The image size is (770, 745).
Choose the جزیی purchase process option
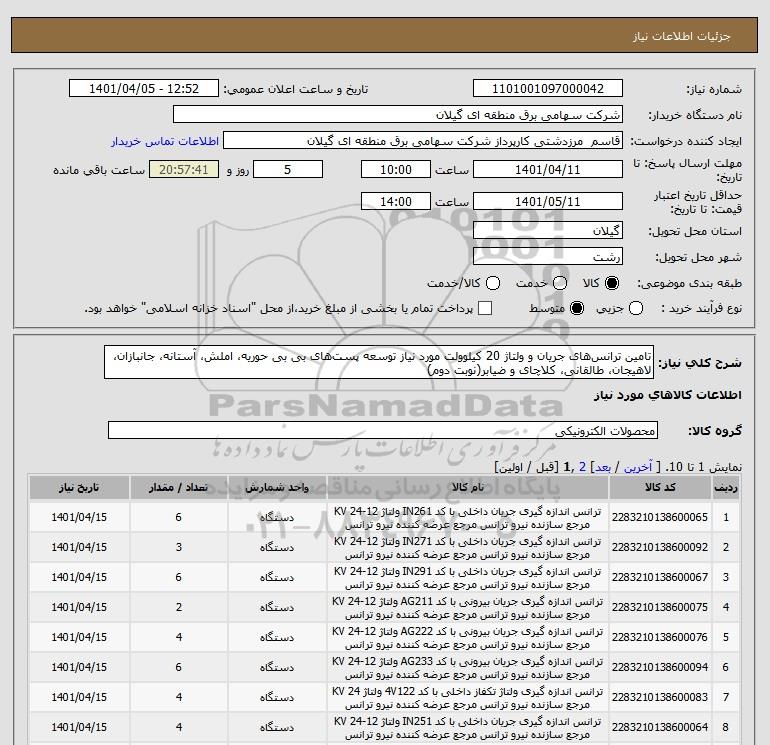coord(636,308)
